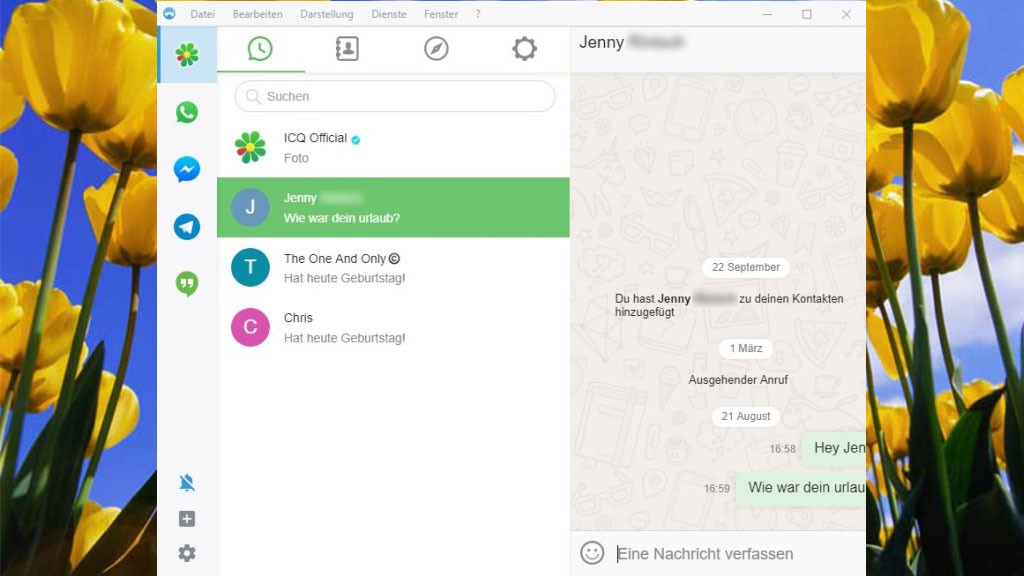Screen dimensions: 1024x576
Task: Open the ICQ service in sidebar
Action: pyautogui.click(x=187, y=55)
